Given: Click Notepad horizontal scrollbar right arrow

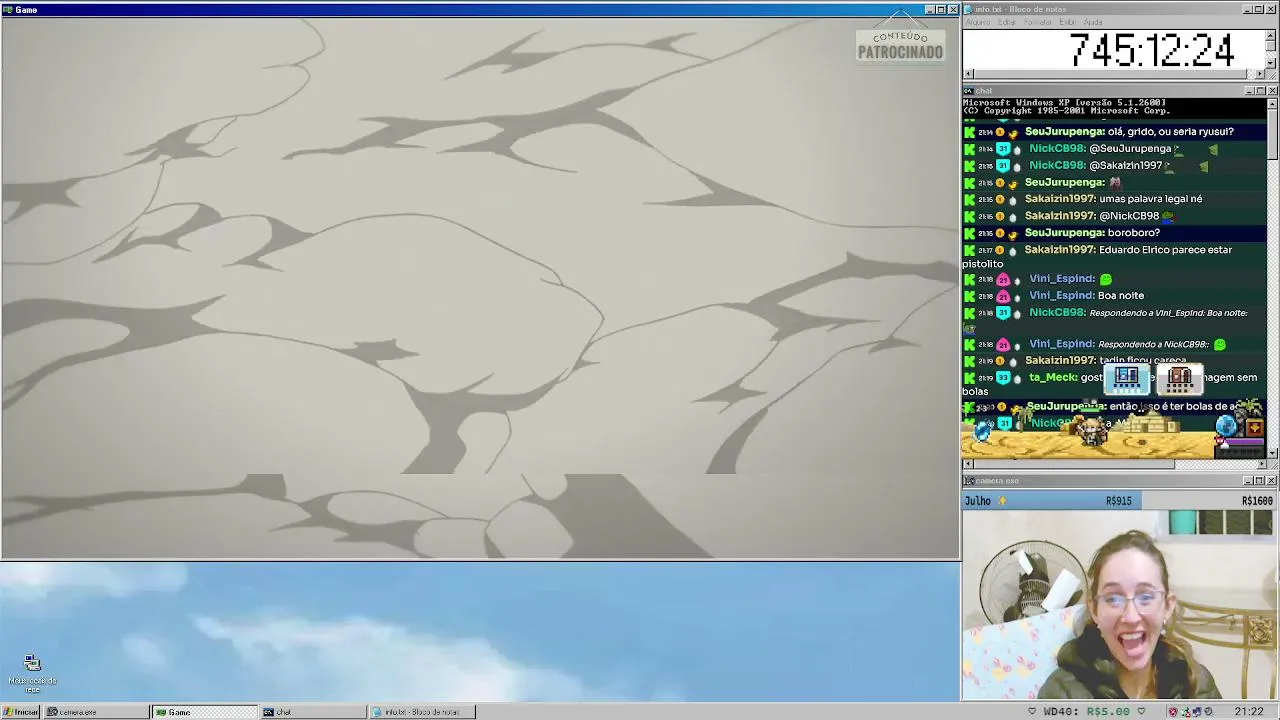Looking at the screenshot, I should pyautogui.click(x=1259, y=74).
